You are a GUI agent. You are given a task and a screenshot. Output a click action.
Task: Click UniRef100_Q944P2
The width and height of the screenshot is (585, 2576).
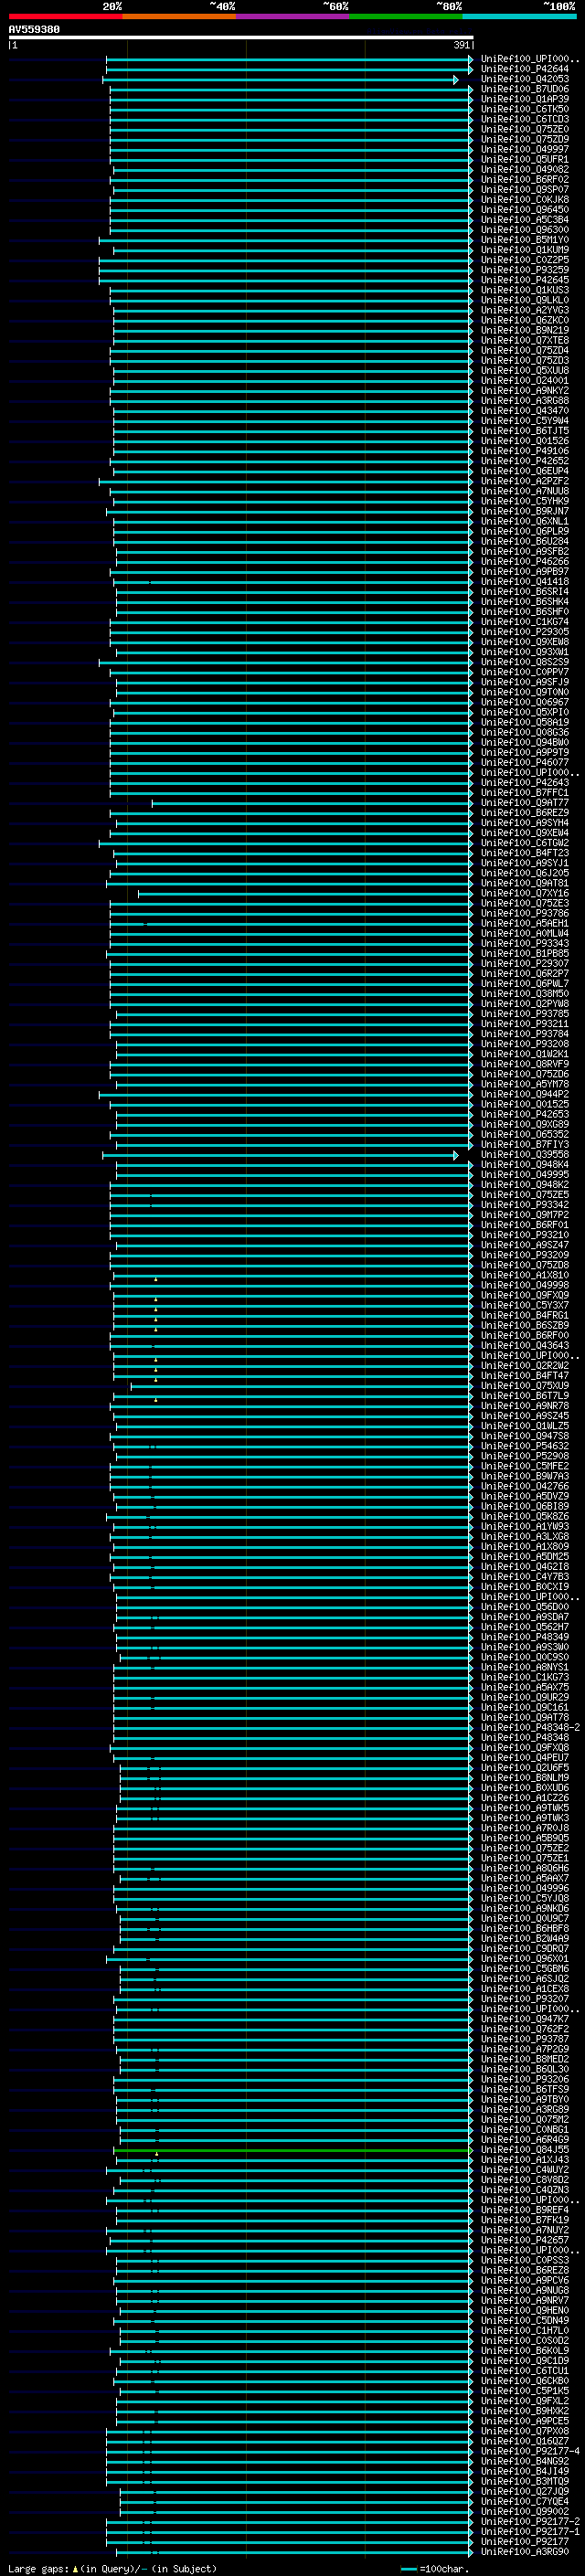[525, 1094]
